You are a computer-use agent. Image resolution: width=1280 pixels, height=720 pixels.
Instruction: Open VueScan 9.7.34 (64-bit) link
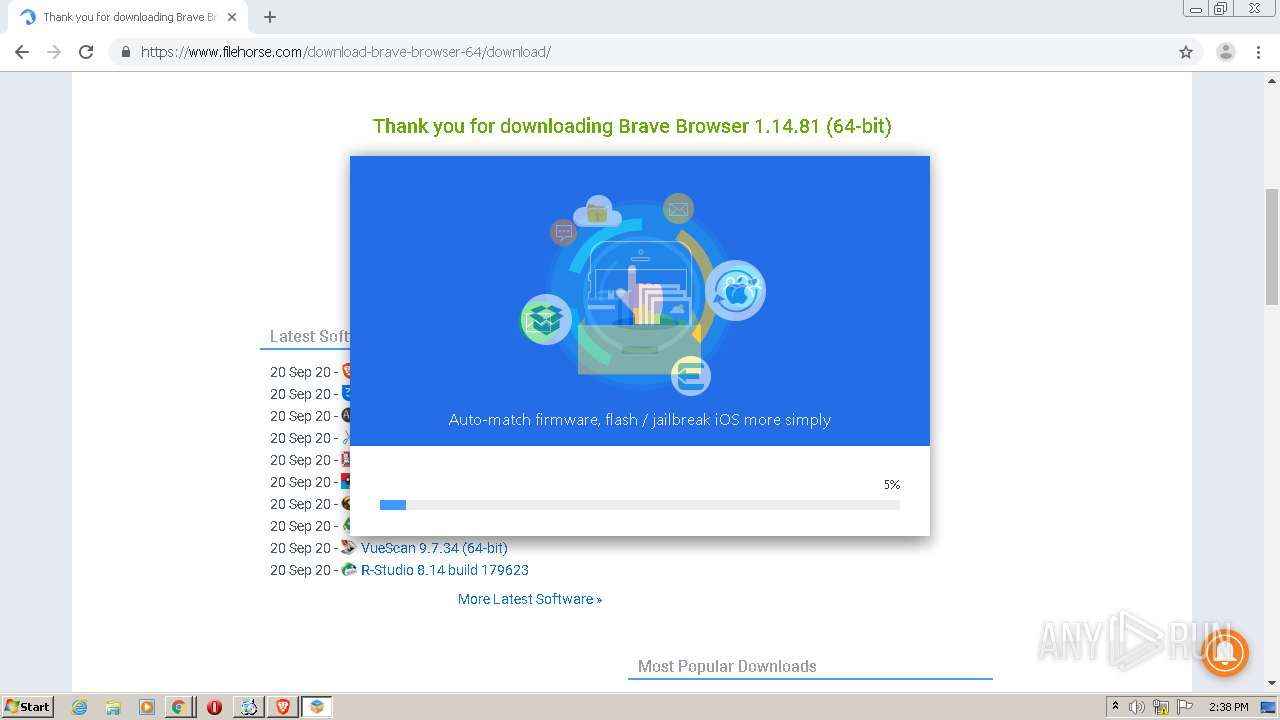pos(434,548)
